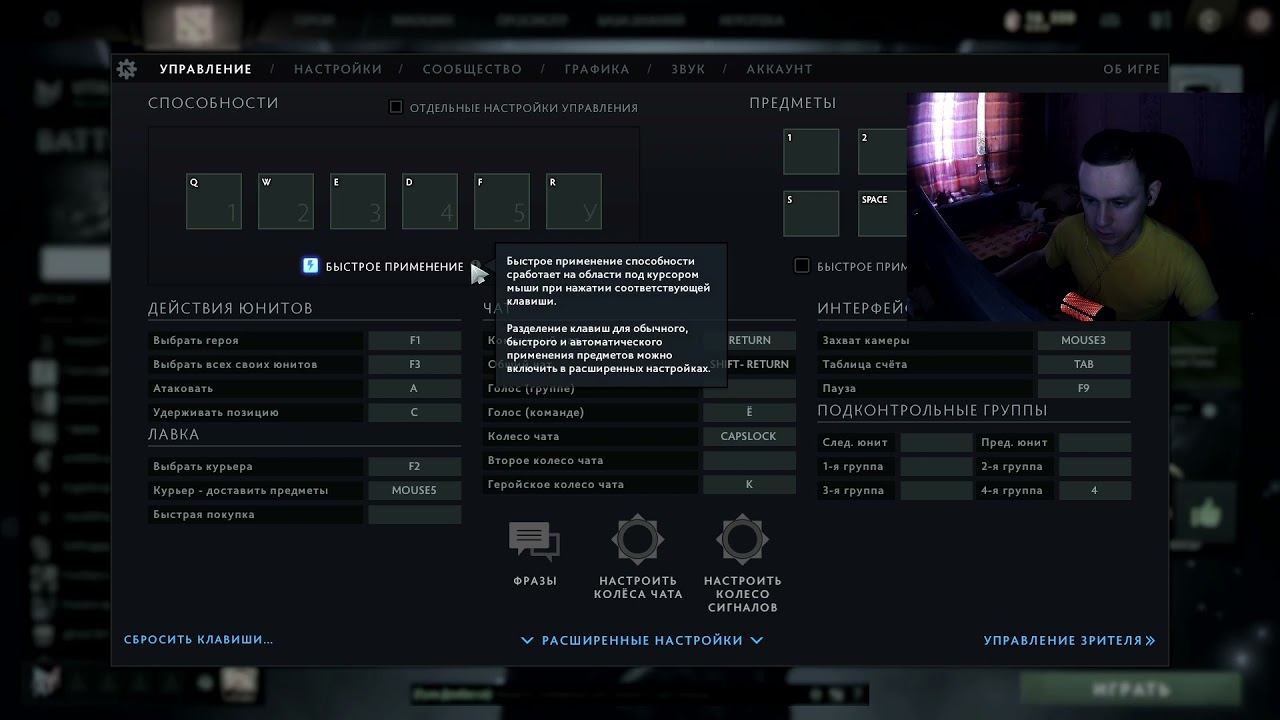This screenshot has width=1280, height=720.
Task: Open the Звук tab
Action: 688,69
